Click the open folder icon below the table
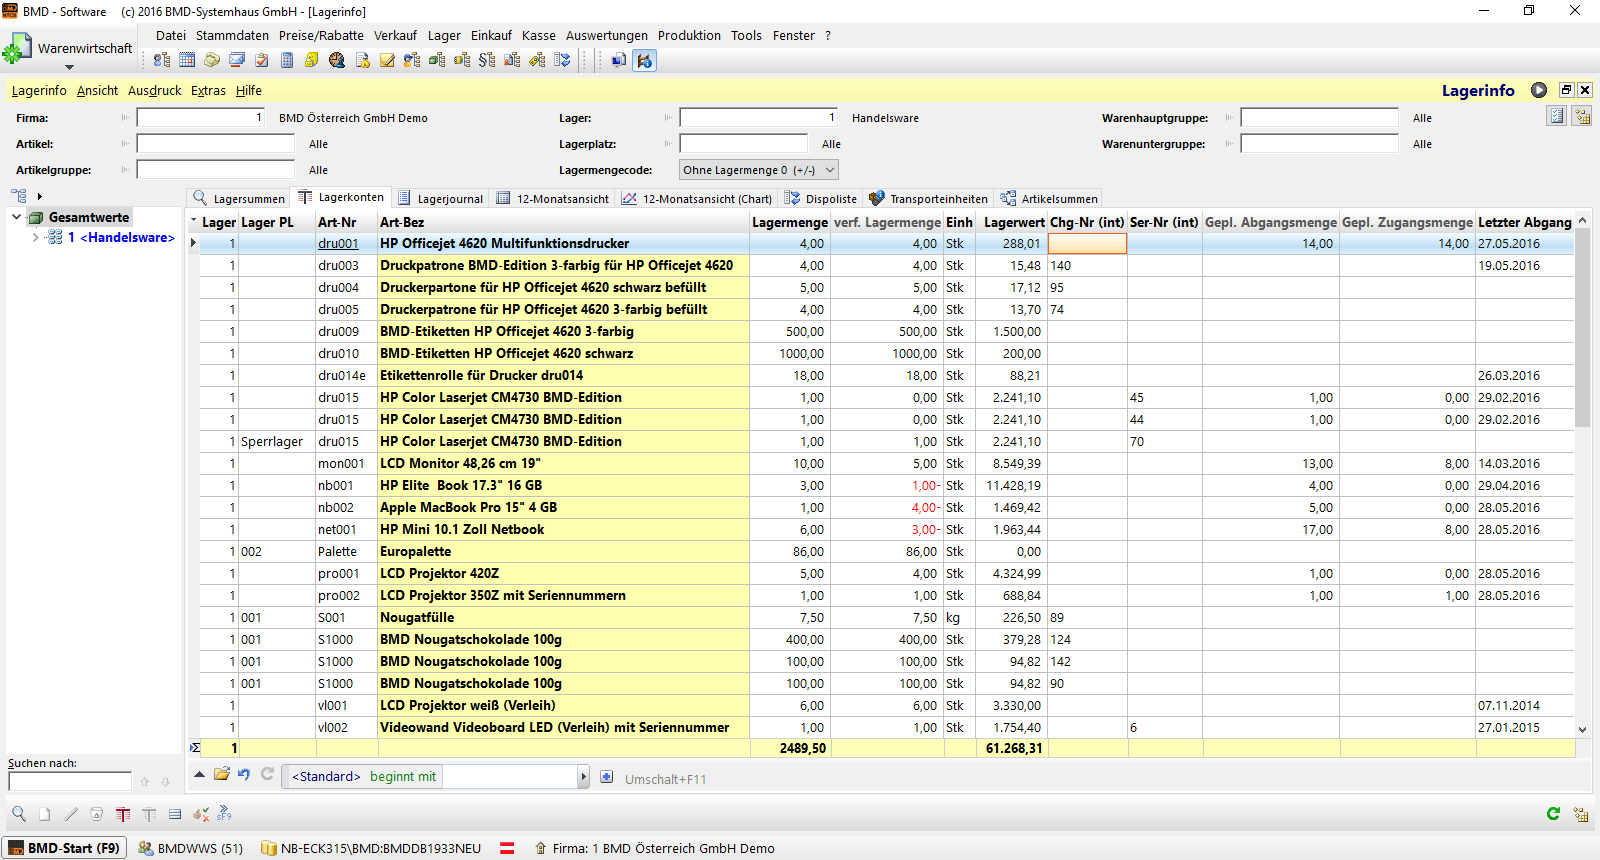This screenshot has width=1600, height=860. click(222, 774)
